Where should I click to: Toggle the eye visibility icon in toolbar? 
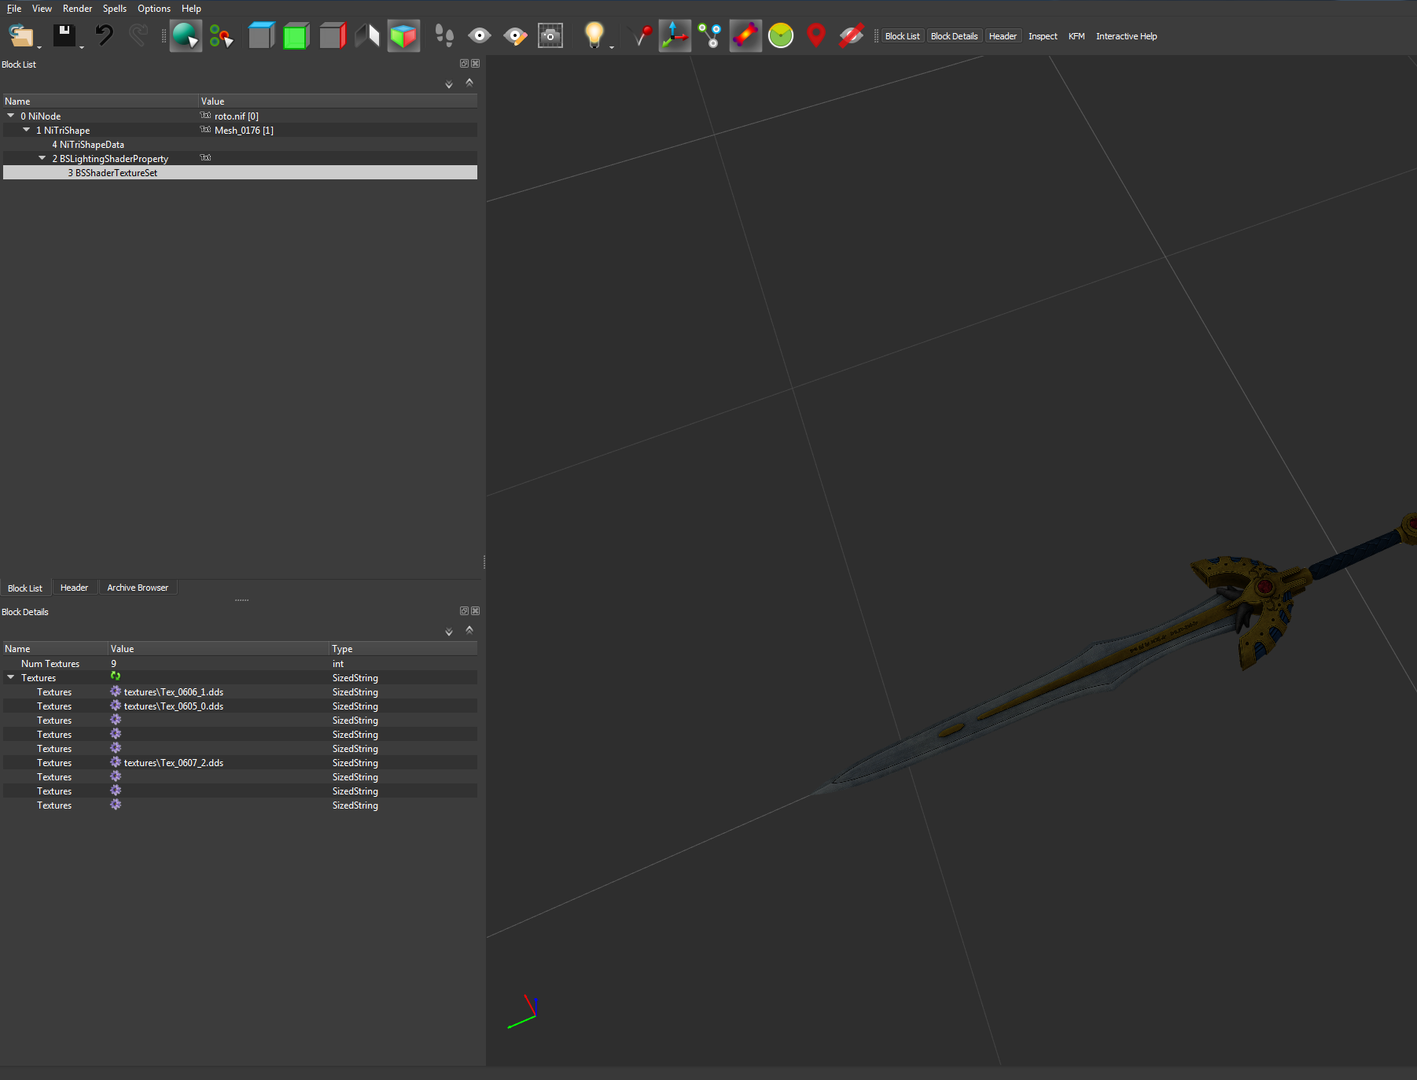(480, 36)
